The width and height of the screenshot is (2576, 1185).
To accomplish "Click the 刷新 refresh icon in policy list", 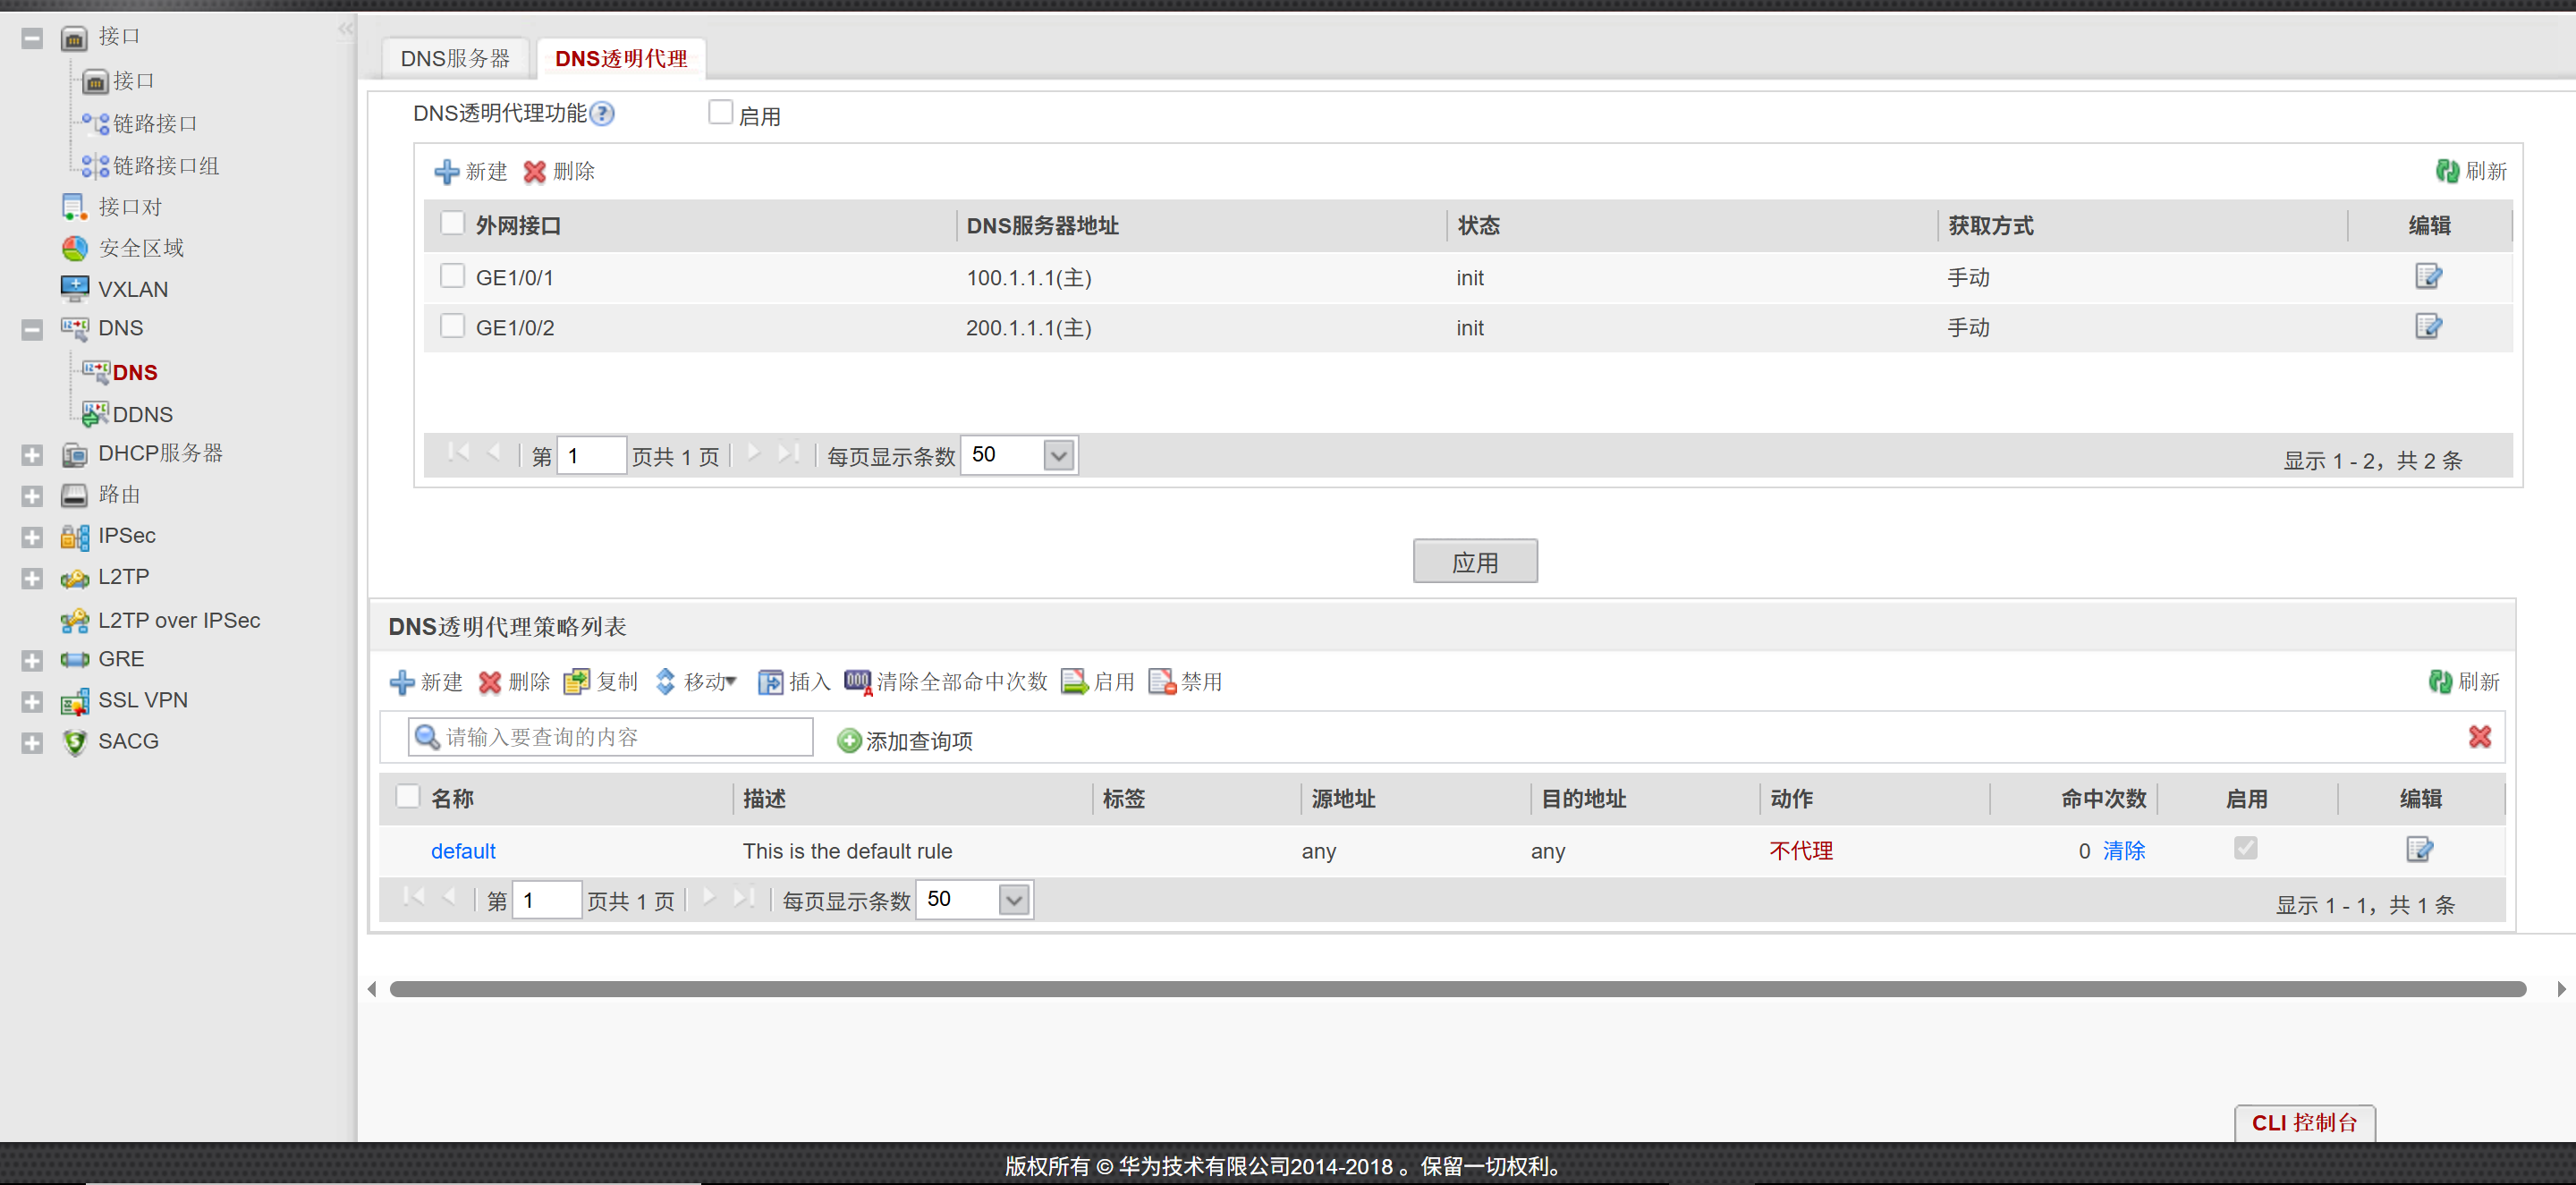I will click(2440, 682).
